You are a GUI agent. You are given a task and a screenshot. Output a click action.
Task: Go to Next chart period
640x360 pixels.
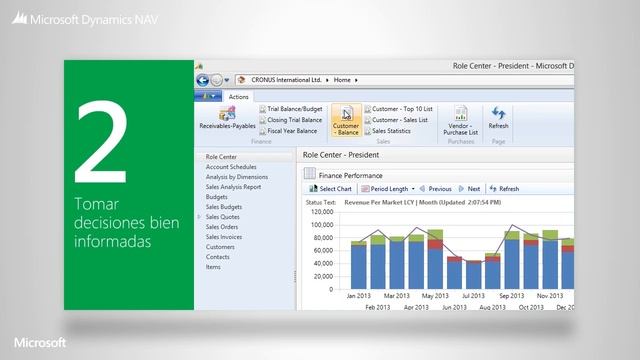pyautogui.click(x=469, y=189)
